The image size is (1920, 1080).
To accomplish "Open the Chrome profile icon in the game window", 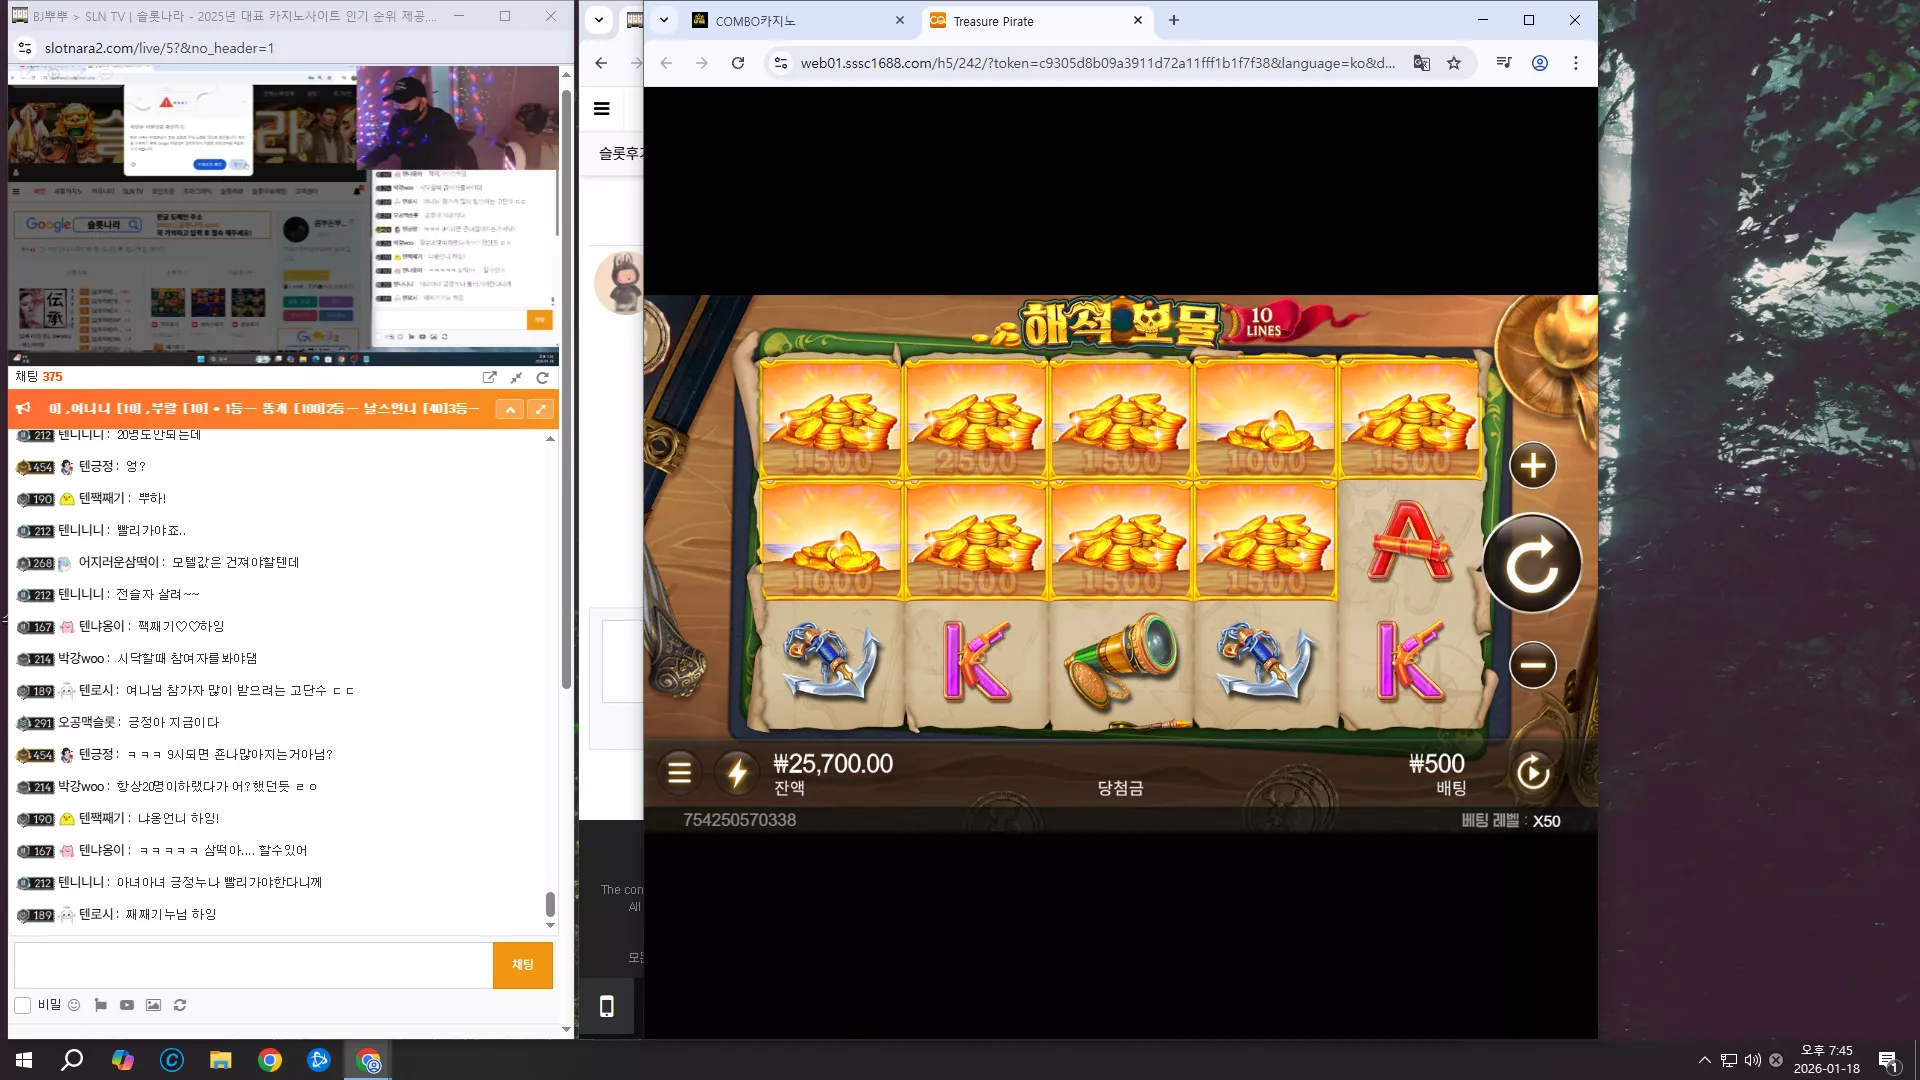I will [1540, 63].
